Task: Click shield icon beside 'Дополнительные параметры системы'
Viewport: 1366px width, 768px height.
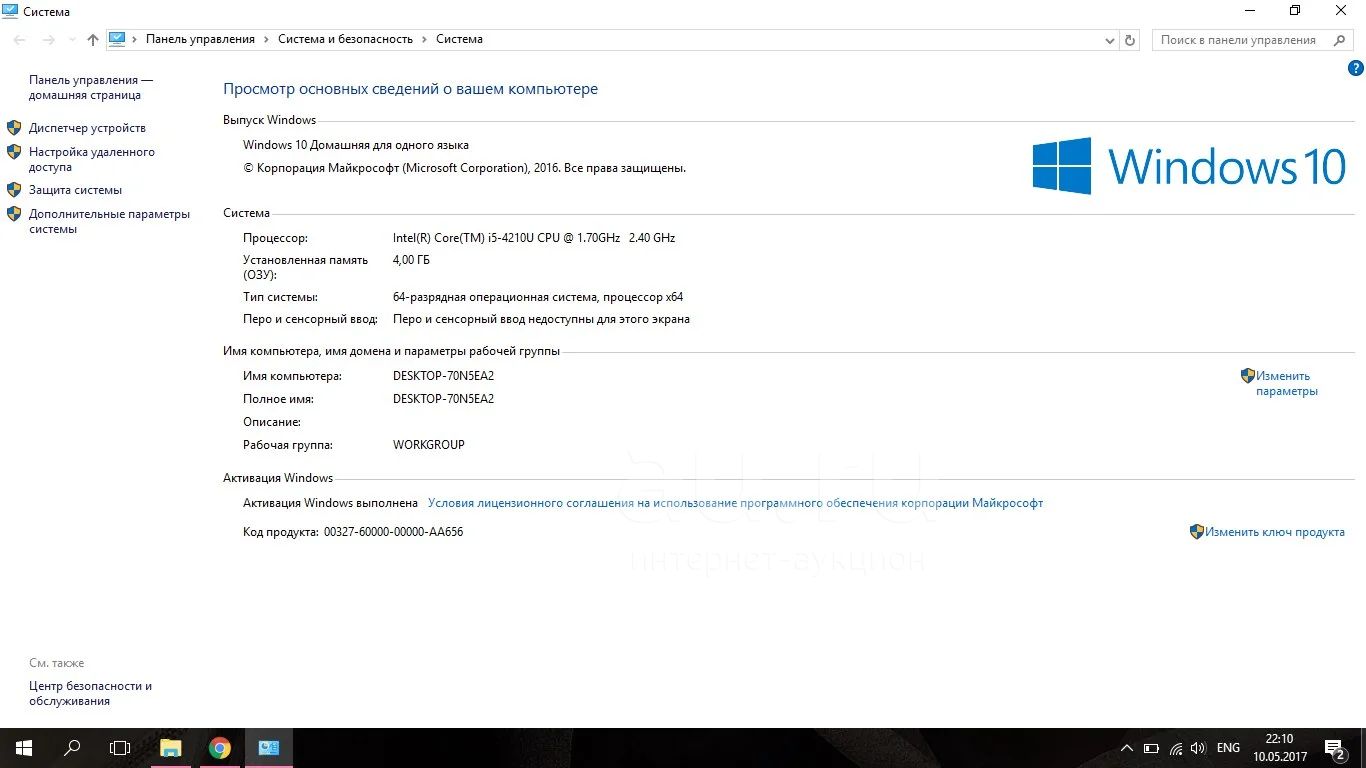Action: click(x=14, y=213)
